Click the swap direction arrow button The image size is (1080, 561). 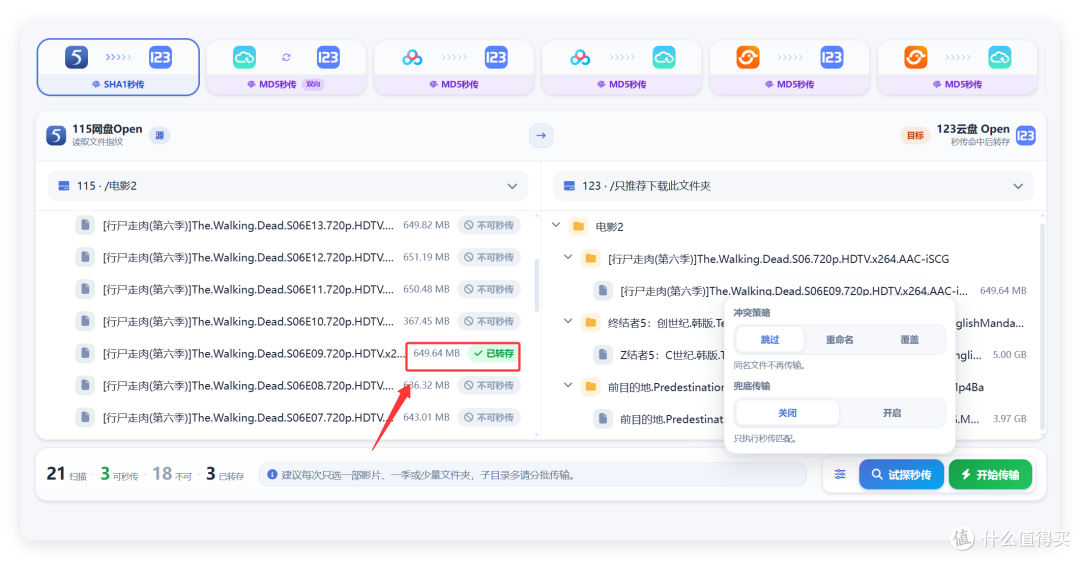[541, 135]
